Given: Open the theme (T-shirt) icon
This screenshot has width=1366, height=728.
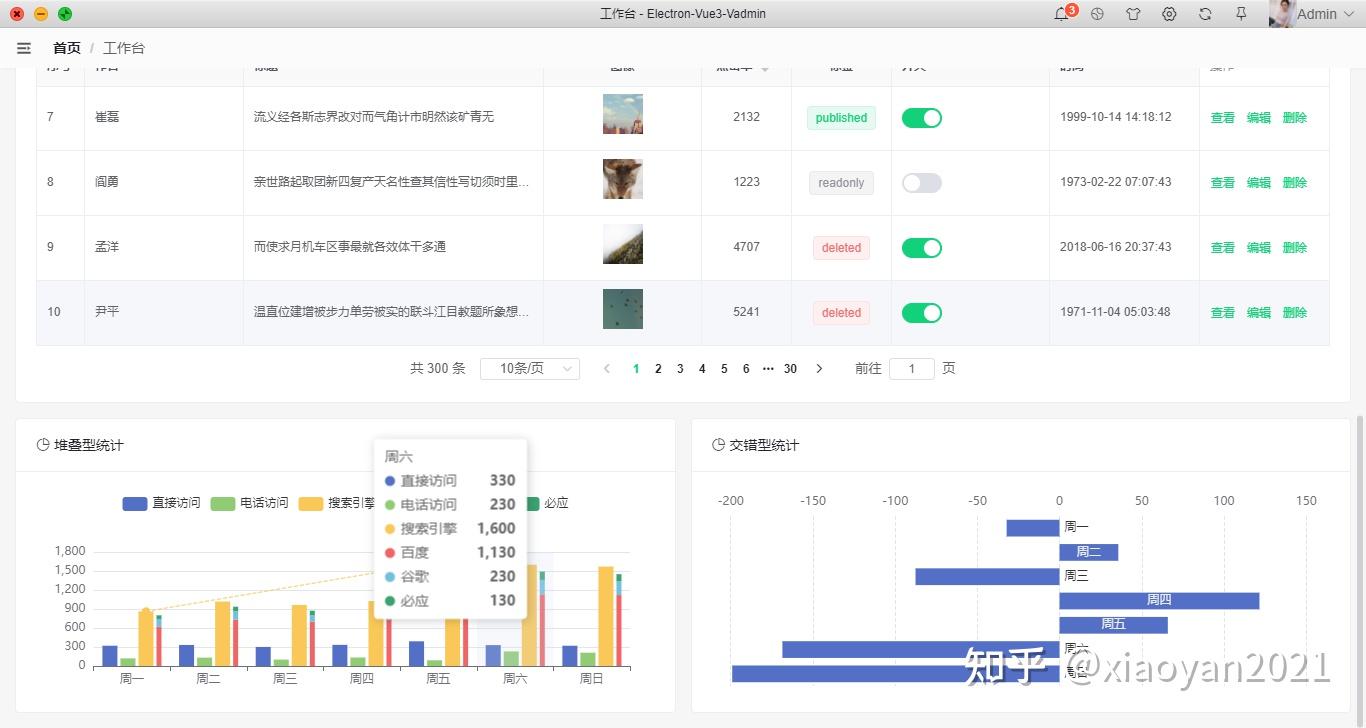Looking at the screenshot, I should (x=1133, y=14).
